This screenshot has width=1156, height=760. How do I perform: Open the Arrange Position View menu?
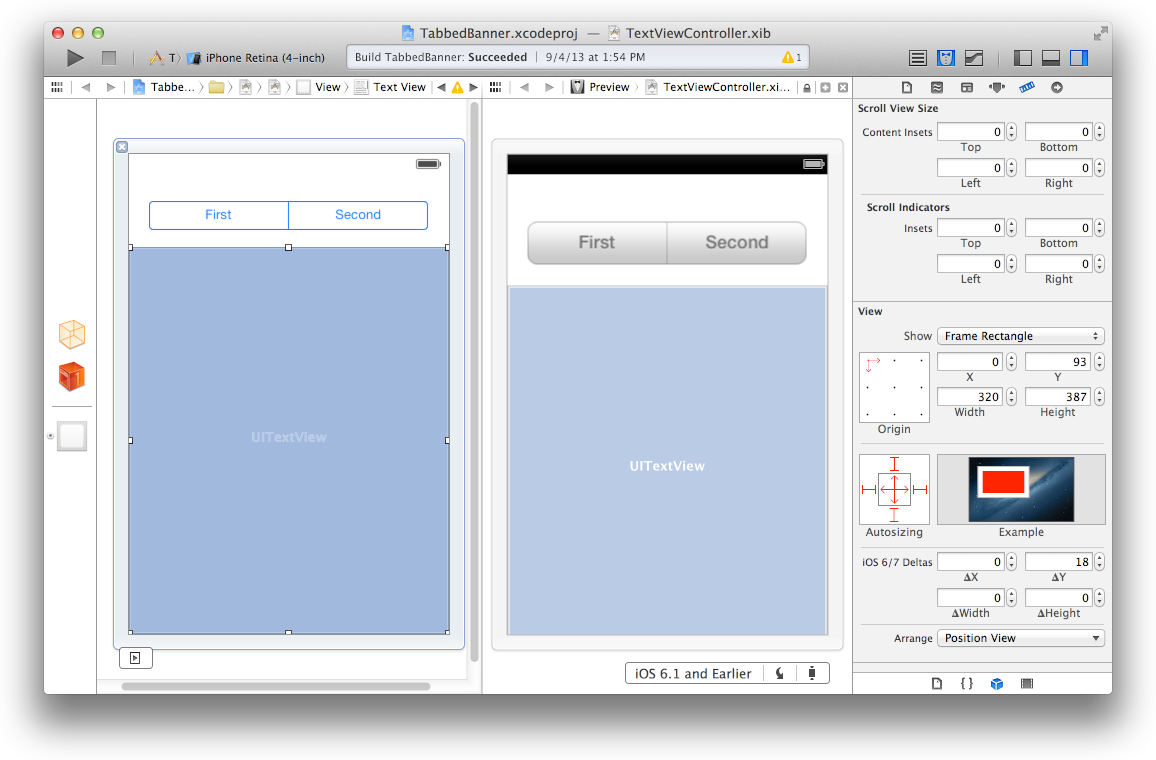(x=1020, y=637)
